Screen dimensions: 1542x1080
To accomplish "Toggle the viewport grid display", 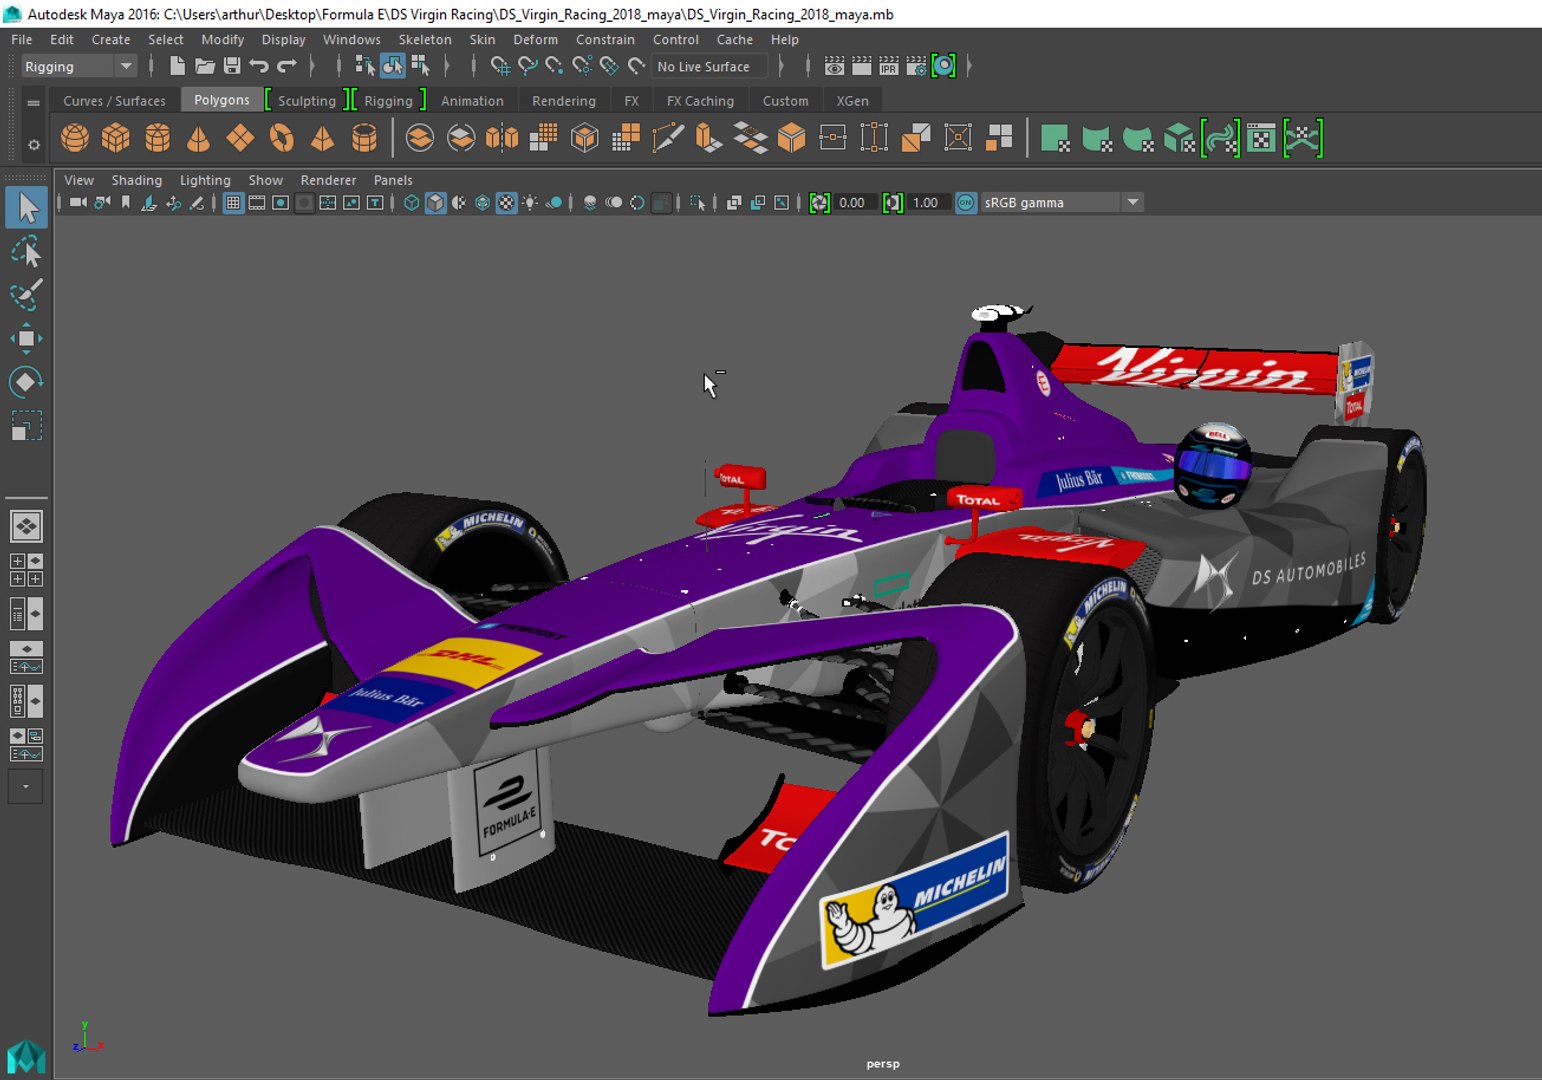I will 233,202.
